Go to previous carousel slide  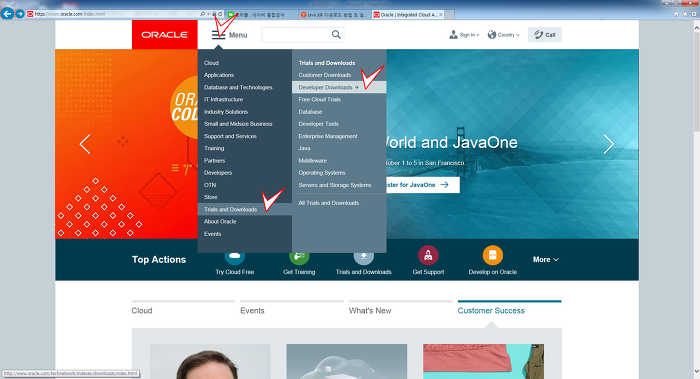pos(85,144)
